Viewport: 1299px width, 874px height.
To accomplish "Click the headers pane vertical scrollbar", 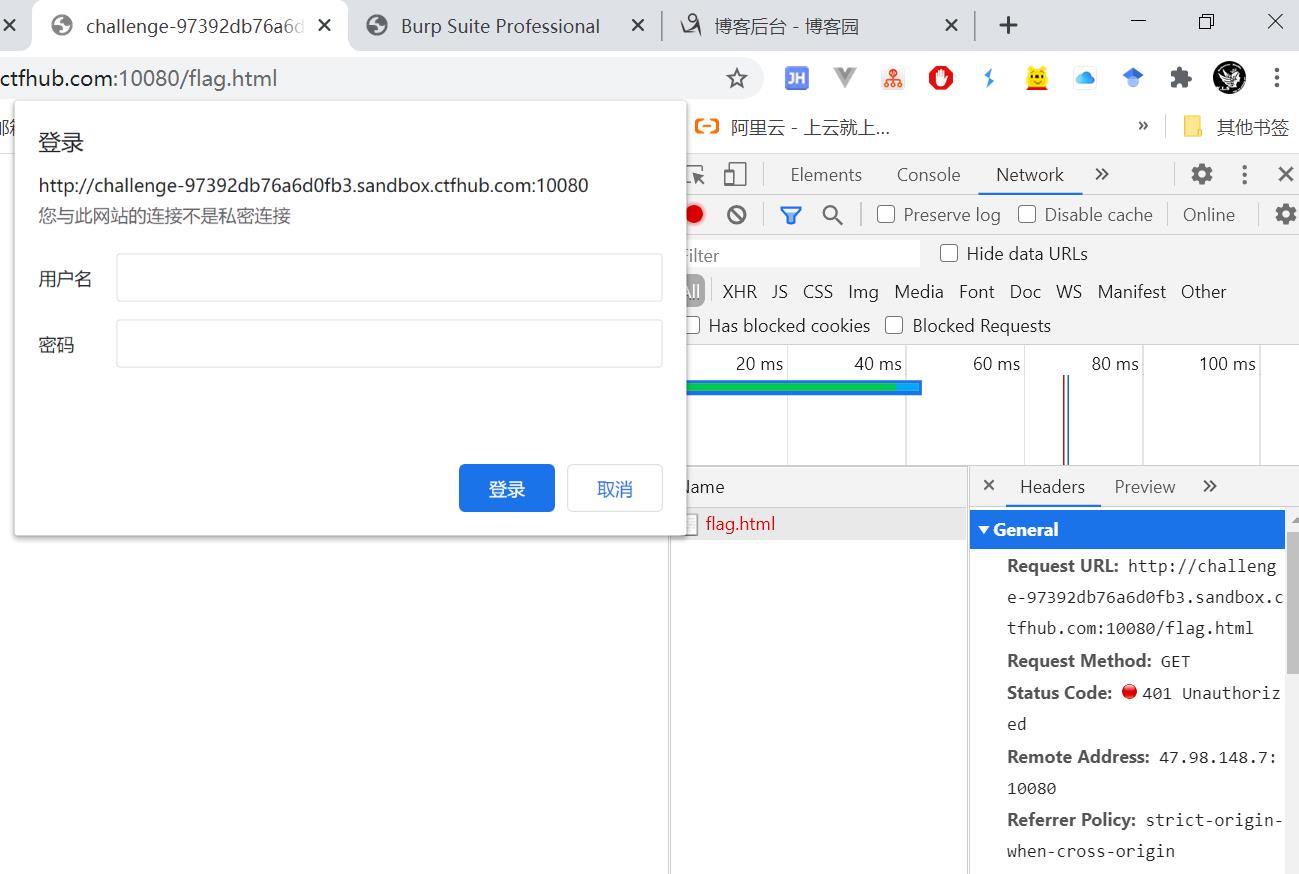I will click(1292, 604).
